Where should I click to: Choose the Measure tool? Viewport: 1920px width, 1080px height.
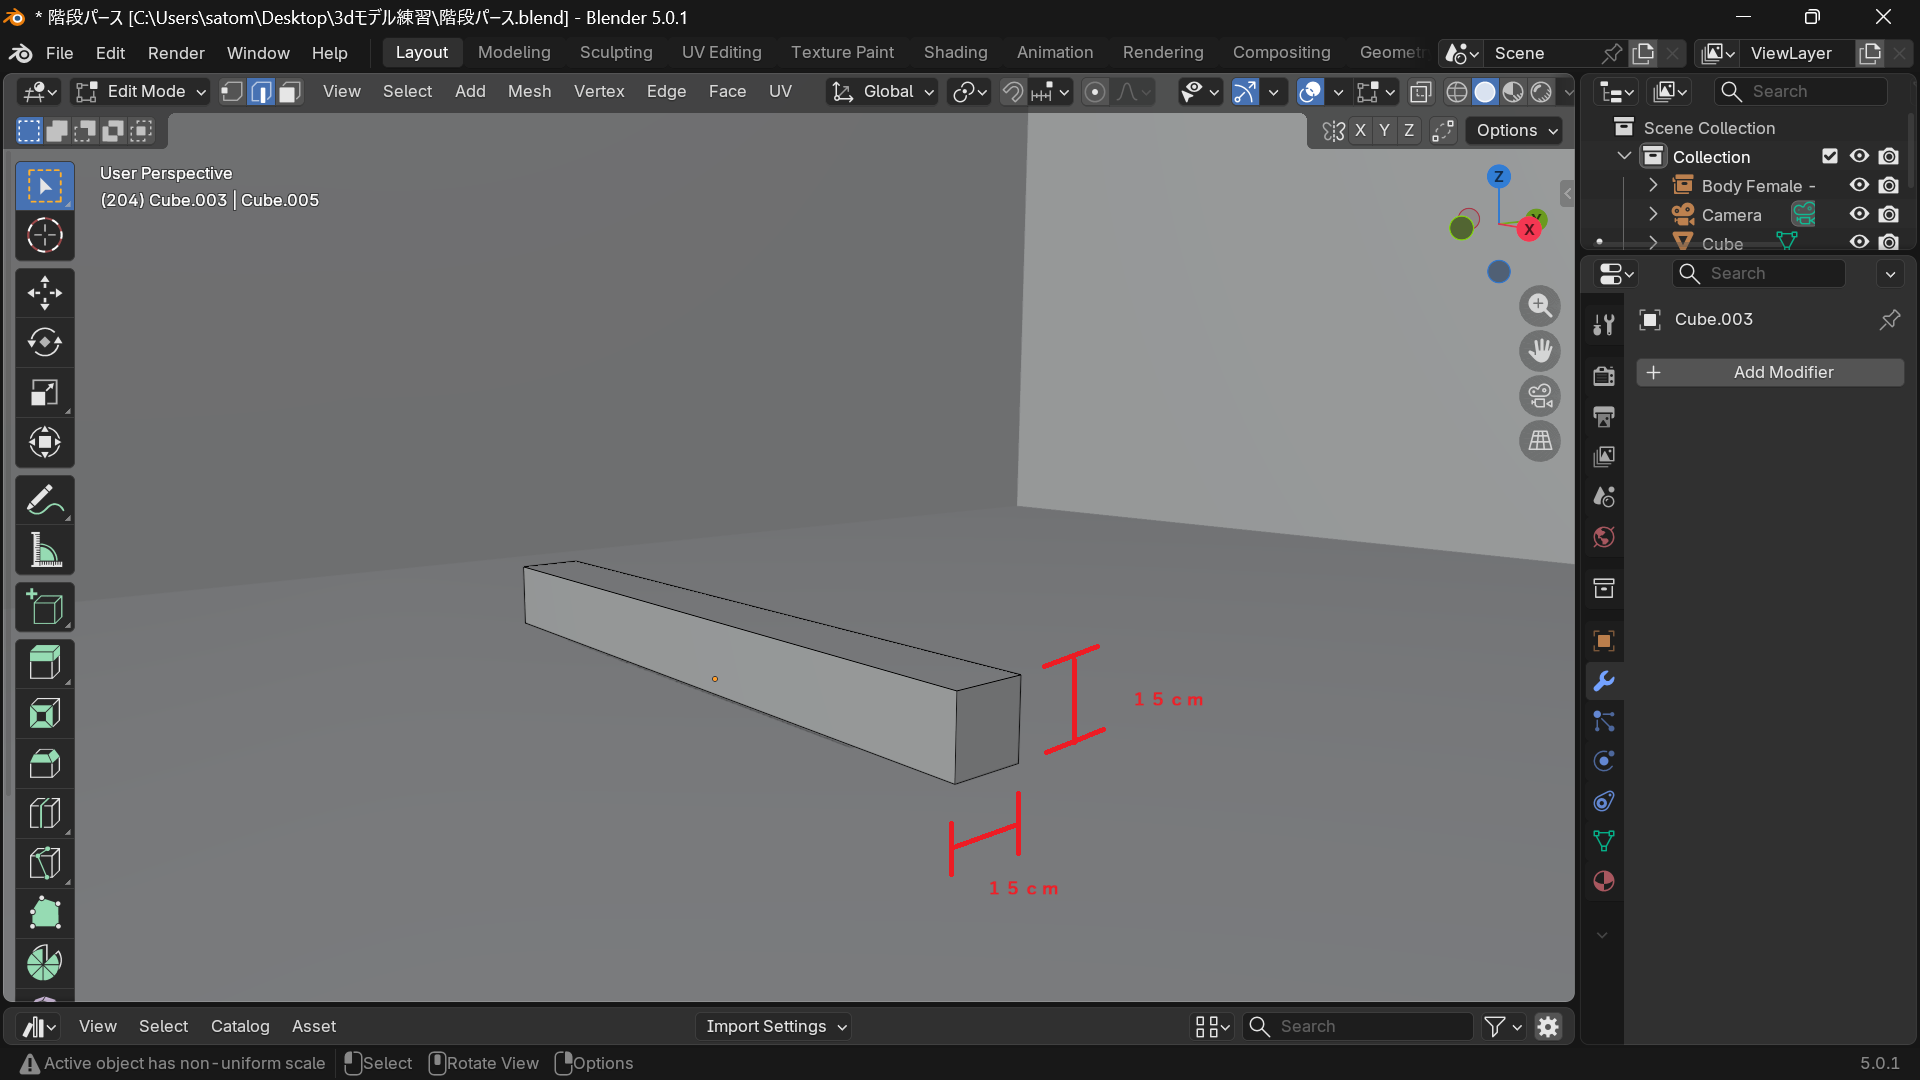tap(44, 551)
